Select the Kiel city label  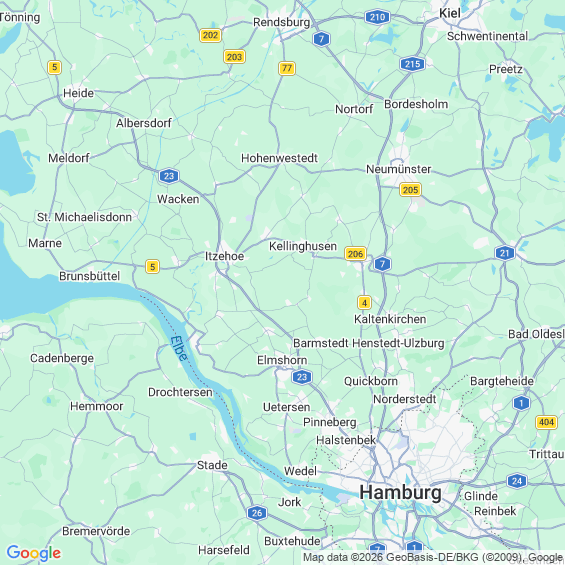pyautogui.click(x=450, y=13)
